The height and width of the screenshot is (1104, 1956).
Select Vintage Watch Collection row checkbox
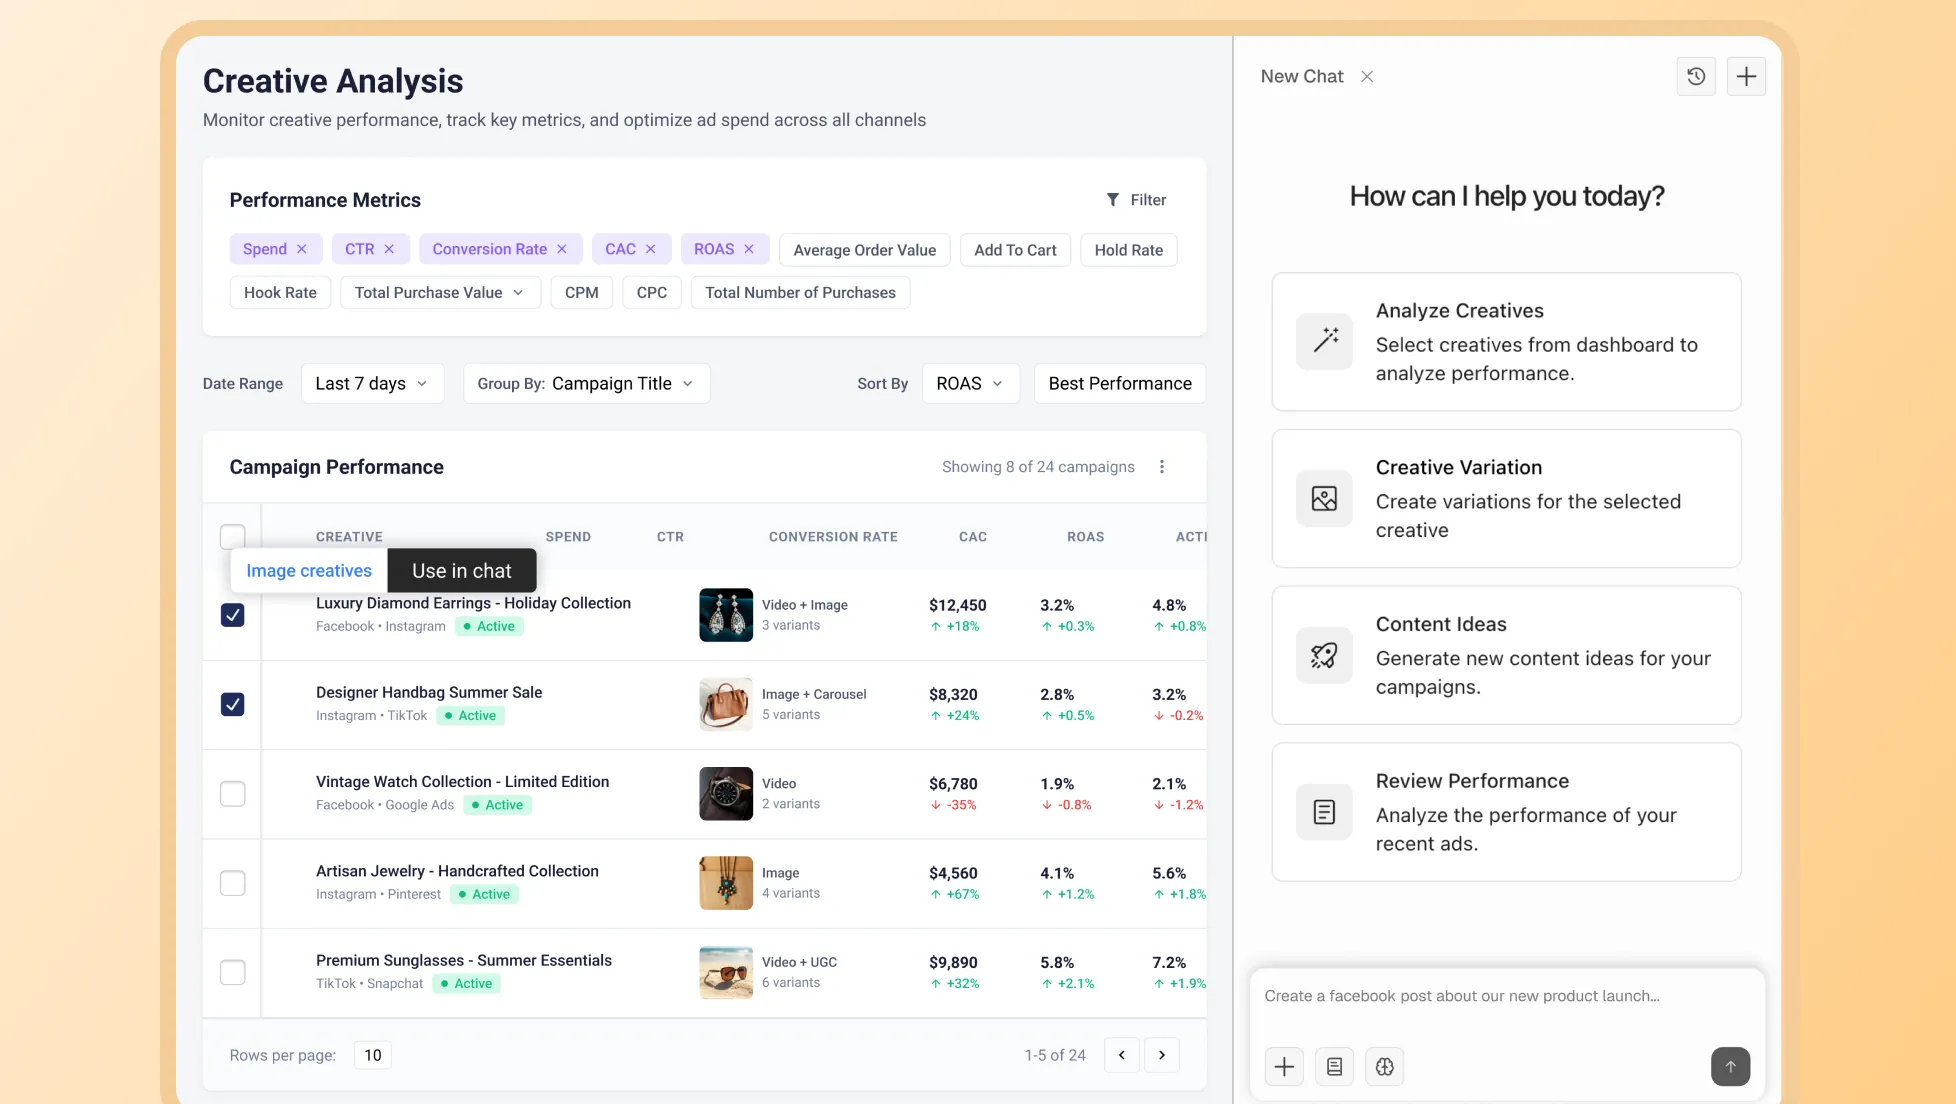[232, 794]
